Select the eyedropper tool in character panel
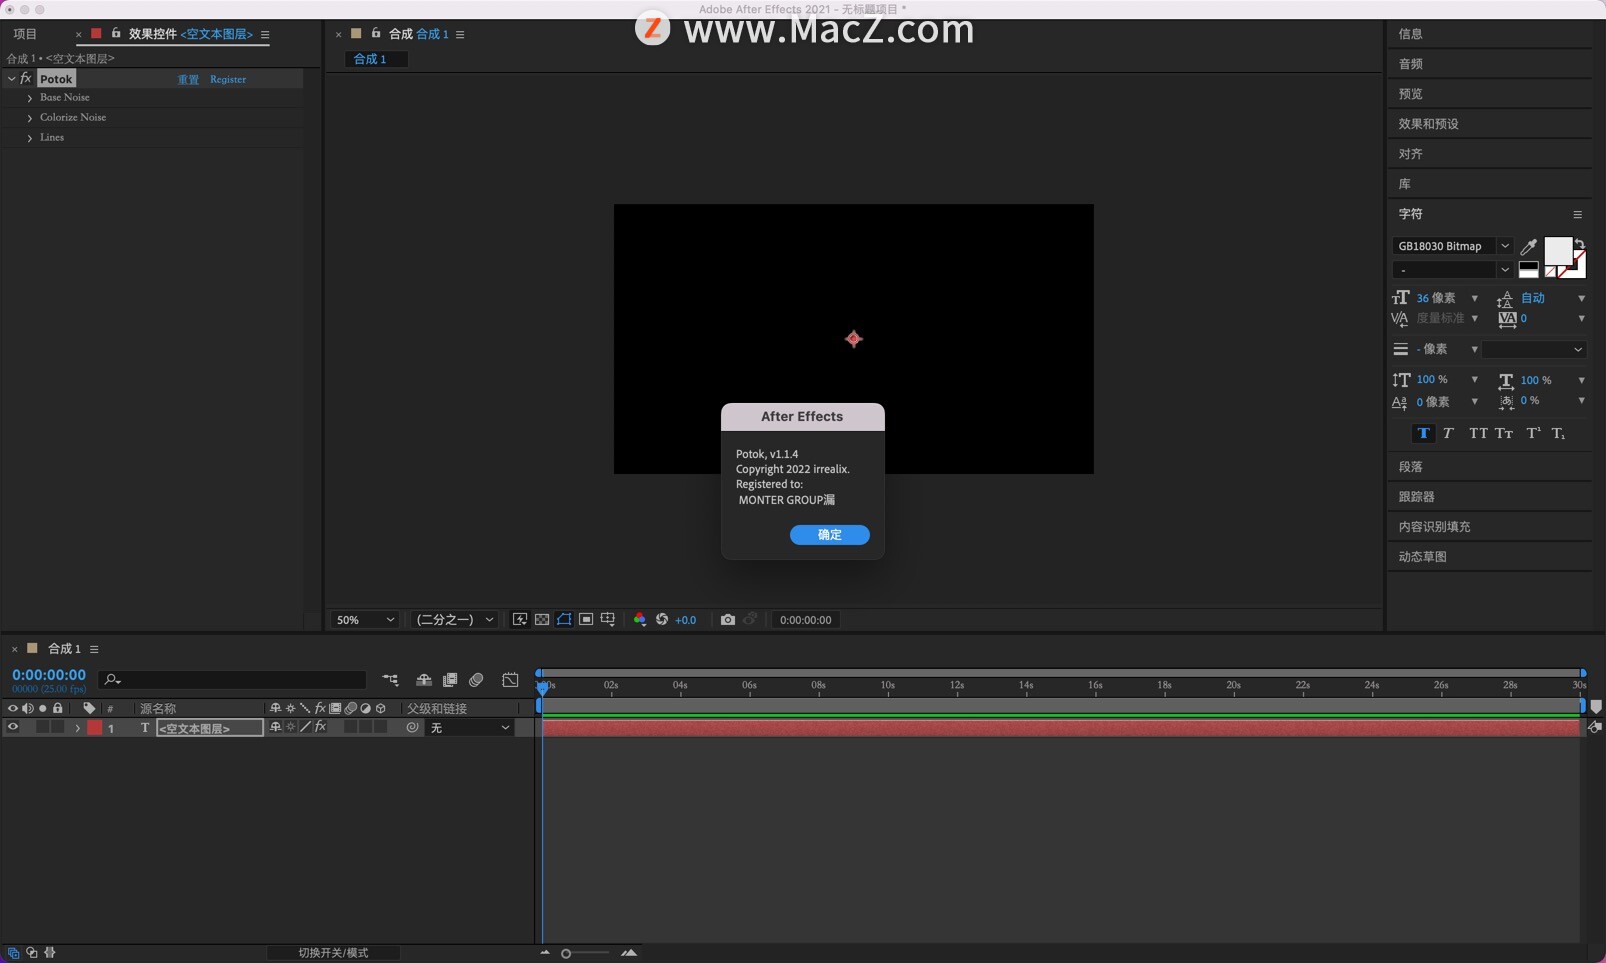The width and height of the screenshot is (1606, 963). [1528, 246]
